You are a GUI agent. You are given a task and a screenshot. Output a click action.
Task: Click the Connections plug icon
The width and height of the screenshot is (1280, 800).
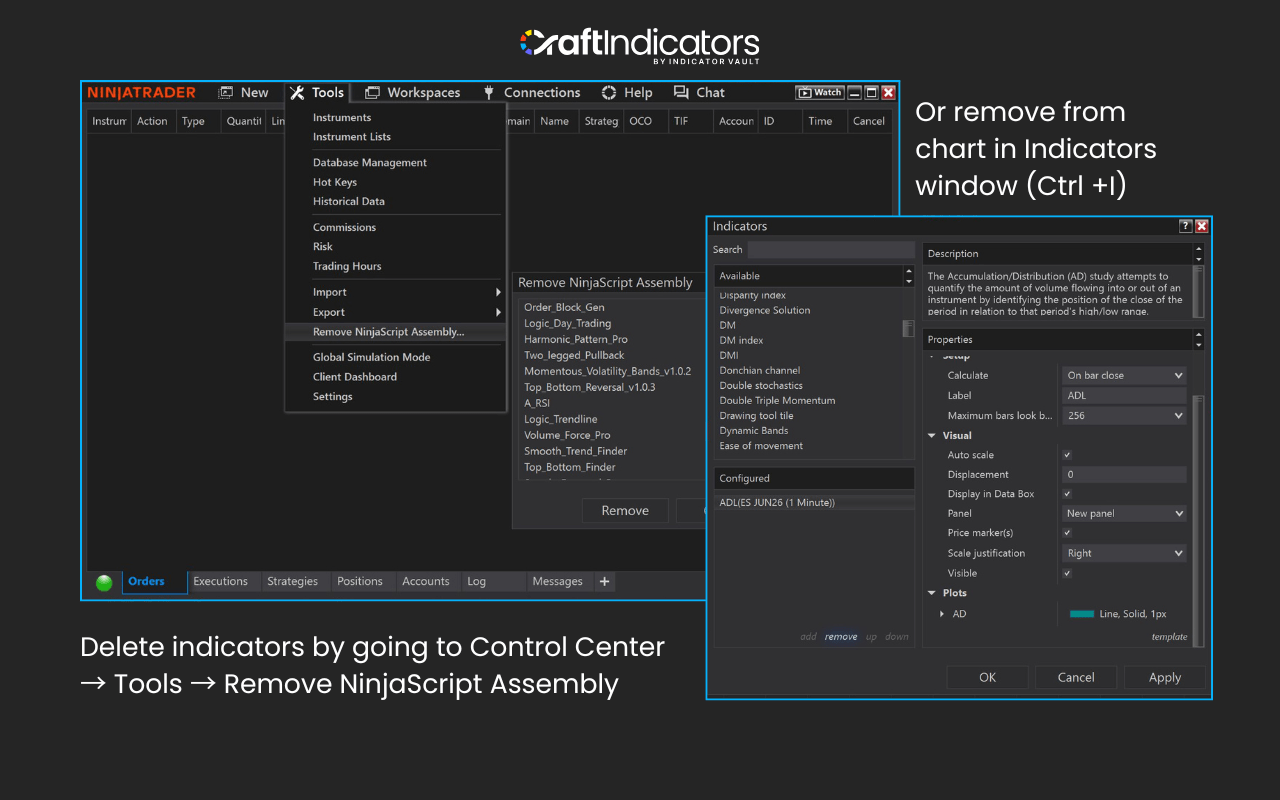click(x=489, y=92)
